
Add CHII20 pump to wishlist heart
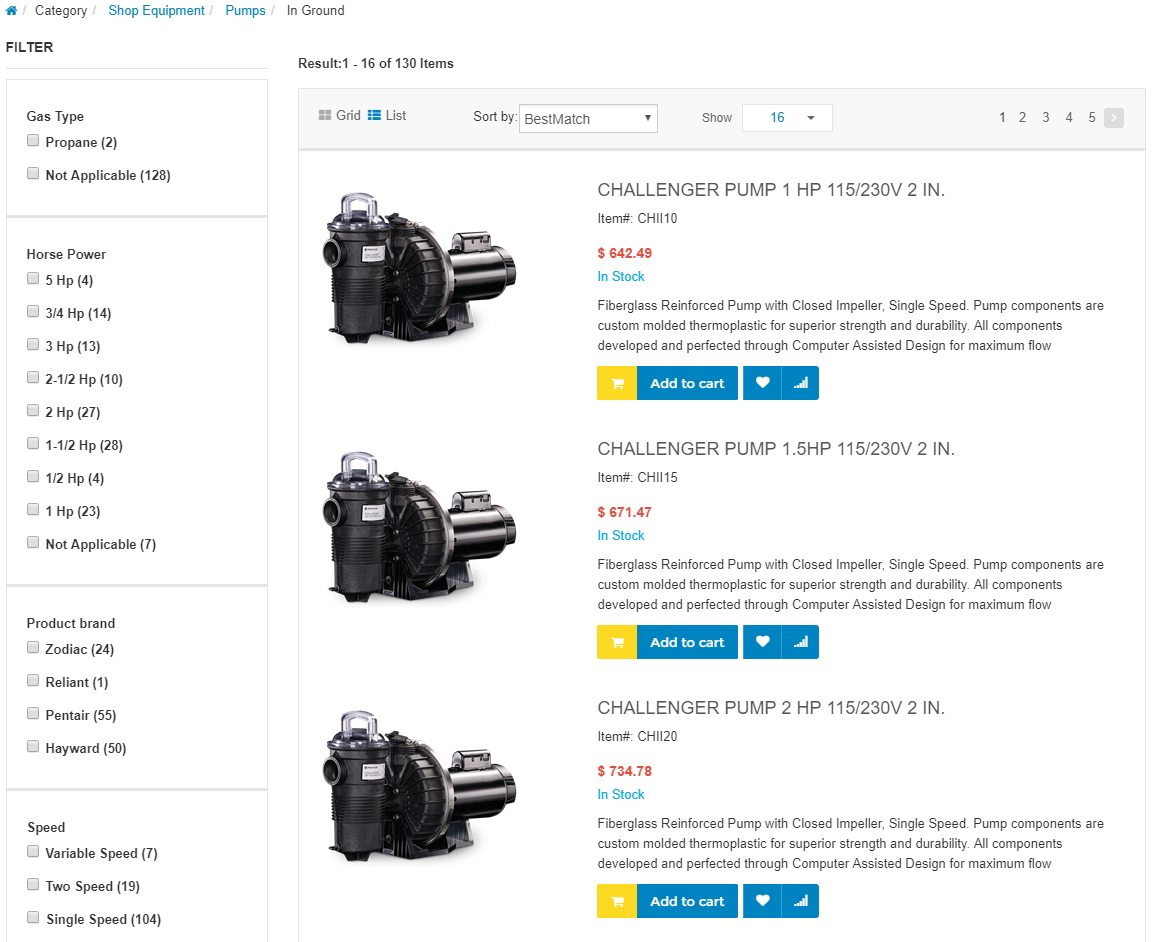[763, 901]
